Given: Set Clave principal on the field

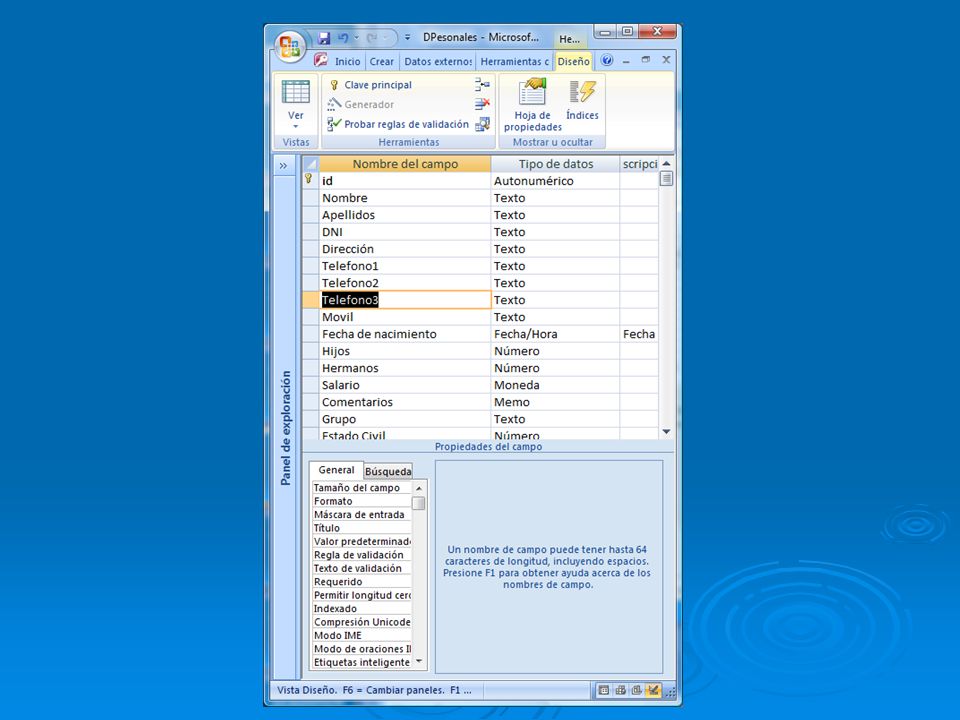Looking at the screenshot, I should [370, 85].
